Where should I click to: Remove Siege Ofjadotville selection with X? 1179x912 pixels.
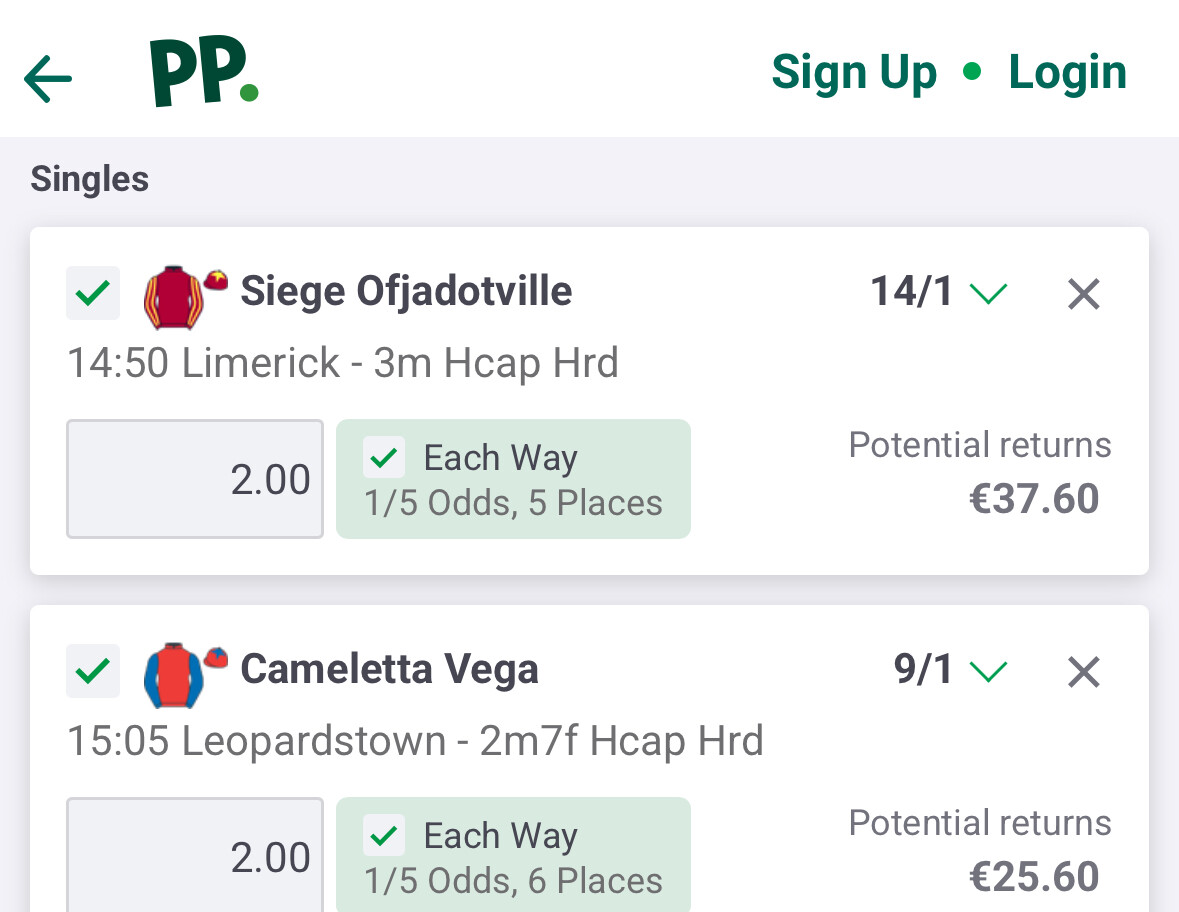1084,294
